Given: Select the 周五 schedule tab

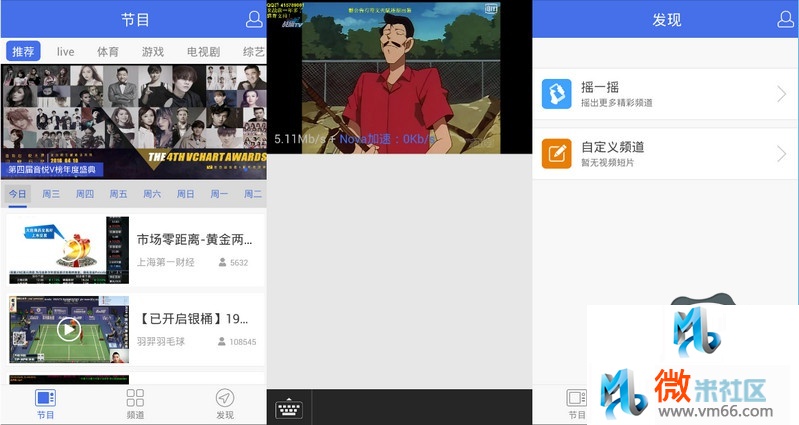Looking at the screenshot, I should pos(118,194).
